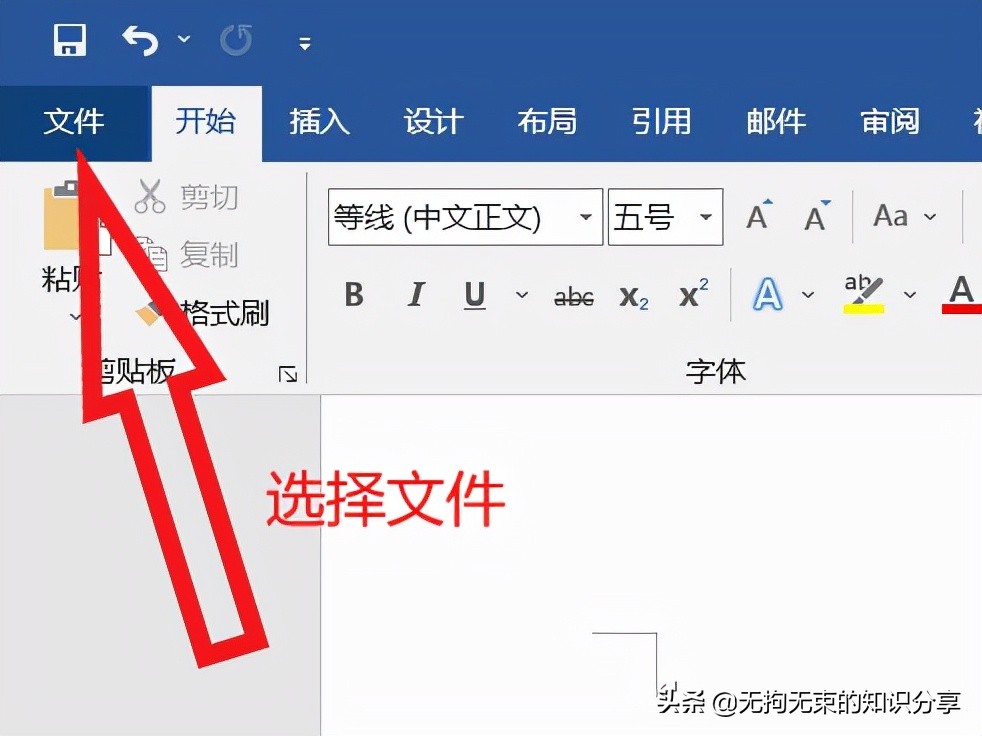Switch to the 插入 ribbon tab
Image resolution: width=982 pixels, height=736 pixels.
point(318,122)
